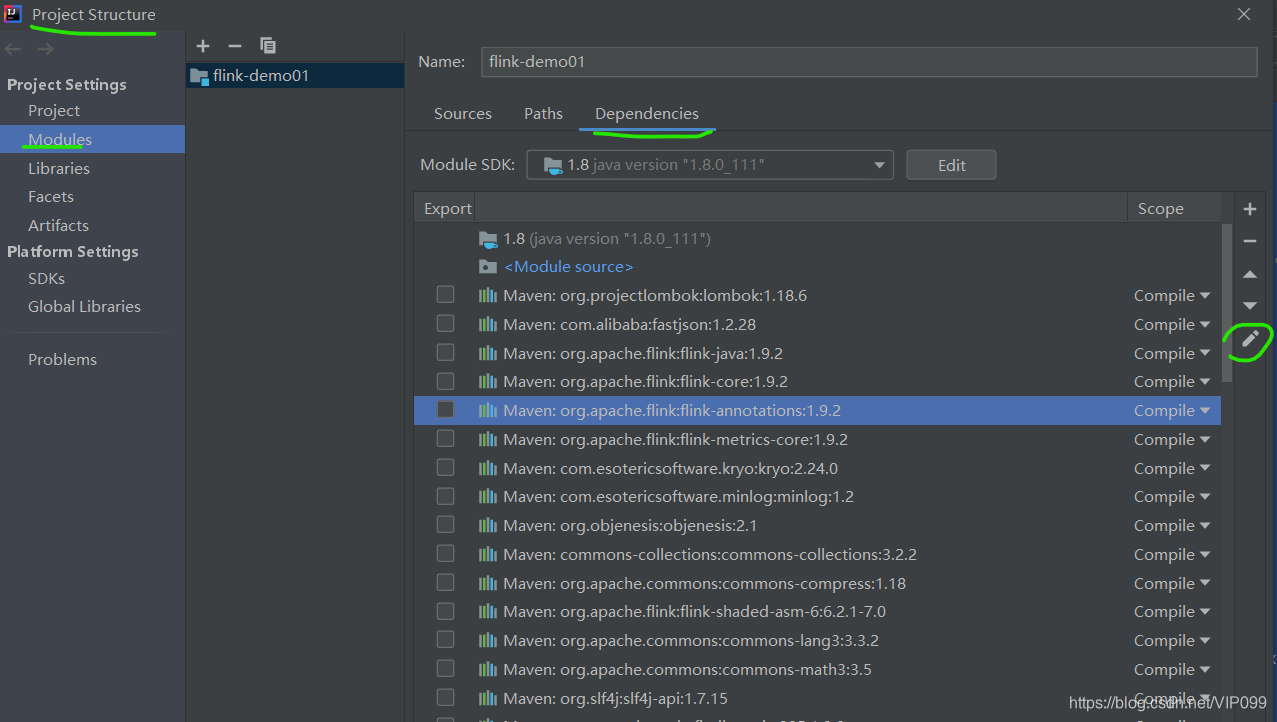Open SDKs under Platform Settings
The image size is (1277, 722).
pyautogui.click(x=46, y=278)
